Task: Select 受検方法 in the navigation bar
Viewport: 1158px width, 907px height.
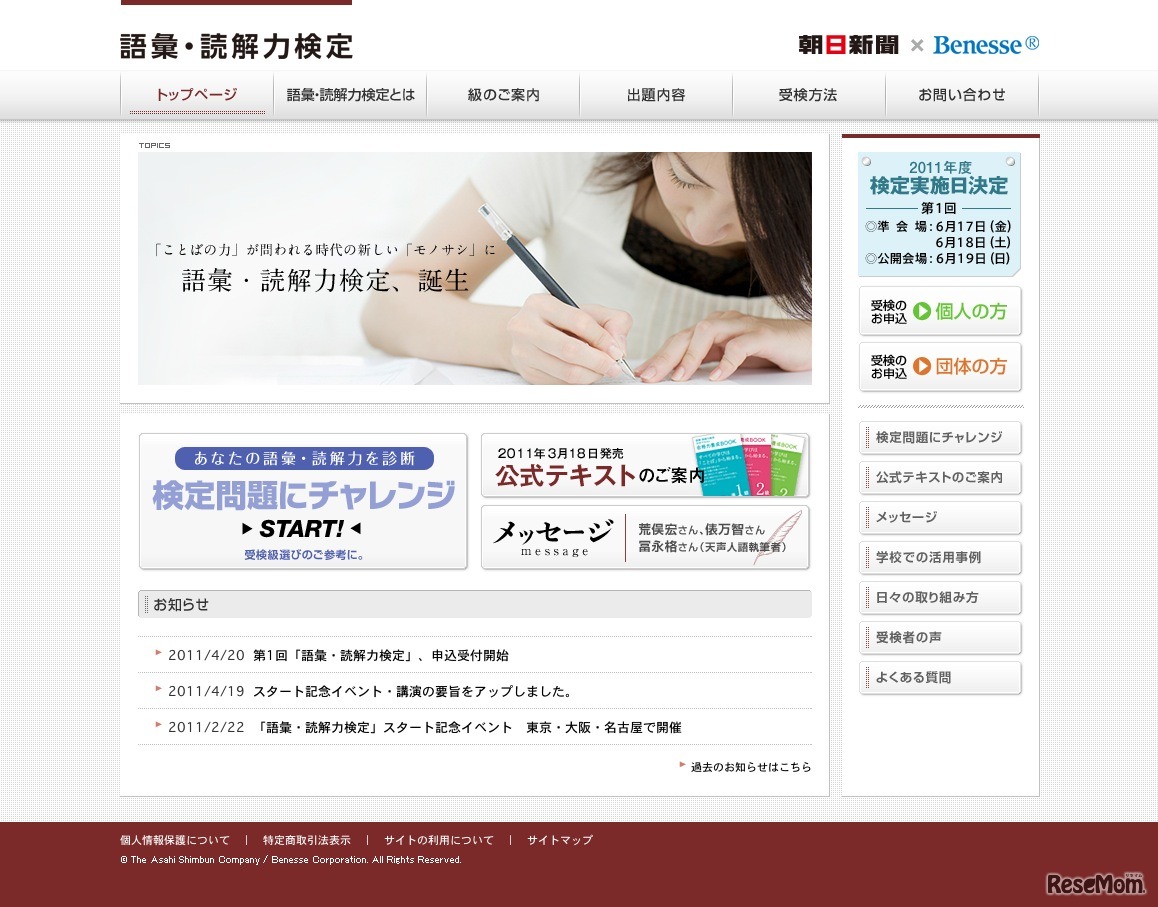Action: click(809, 95)
